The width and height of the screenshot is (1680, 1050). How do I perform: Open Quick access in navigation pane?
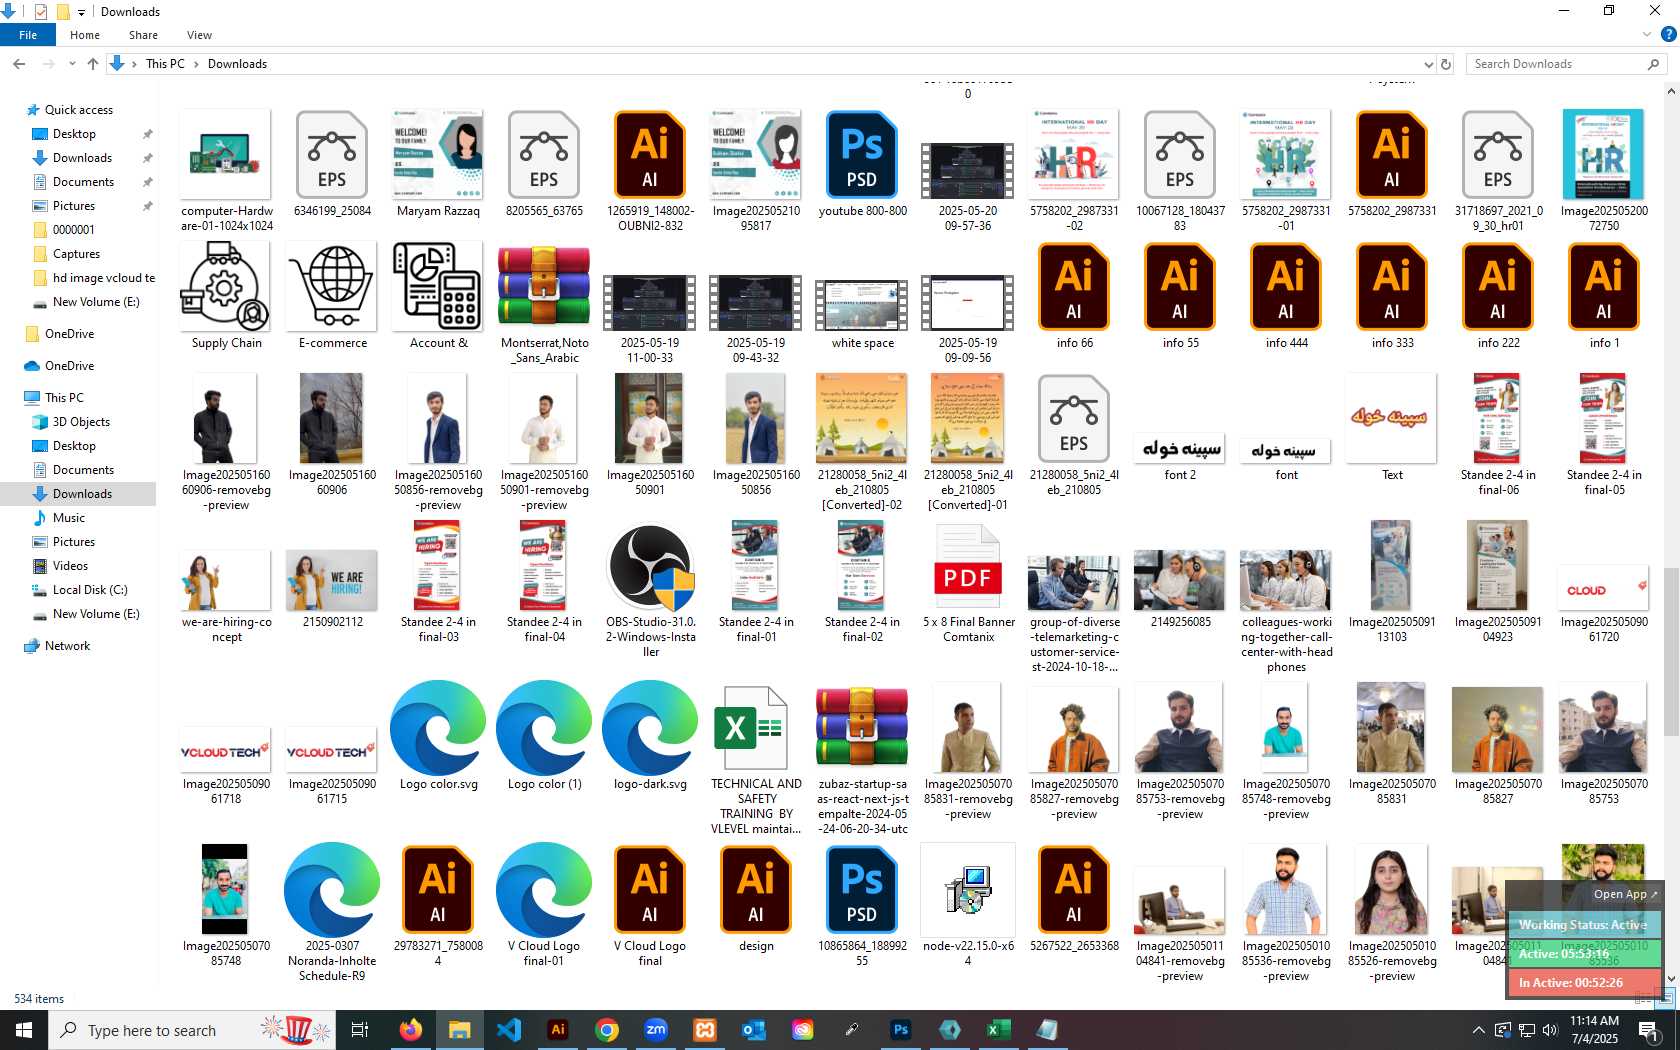tap(78, 110)
